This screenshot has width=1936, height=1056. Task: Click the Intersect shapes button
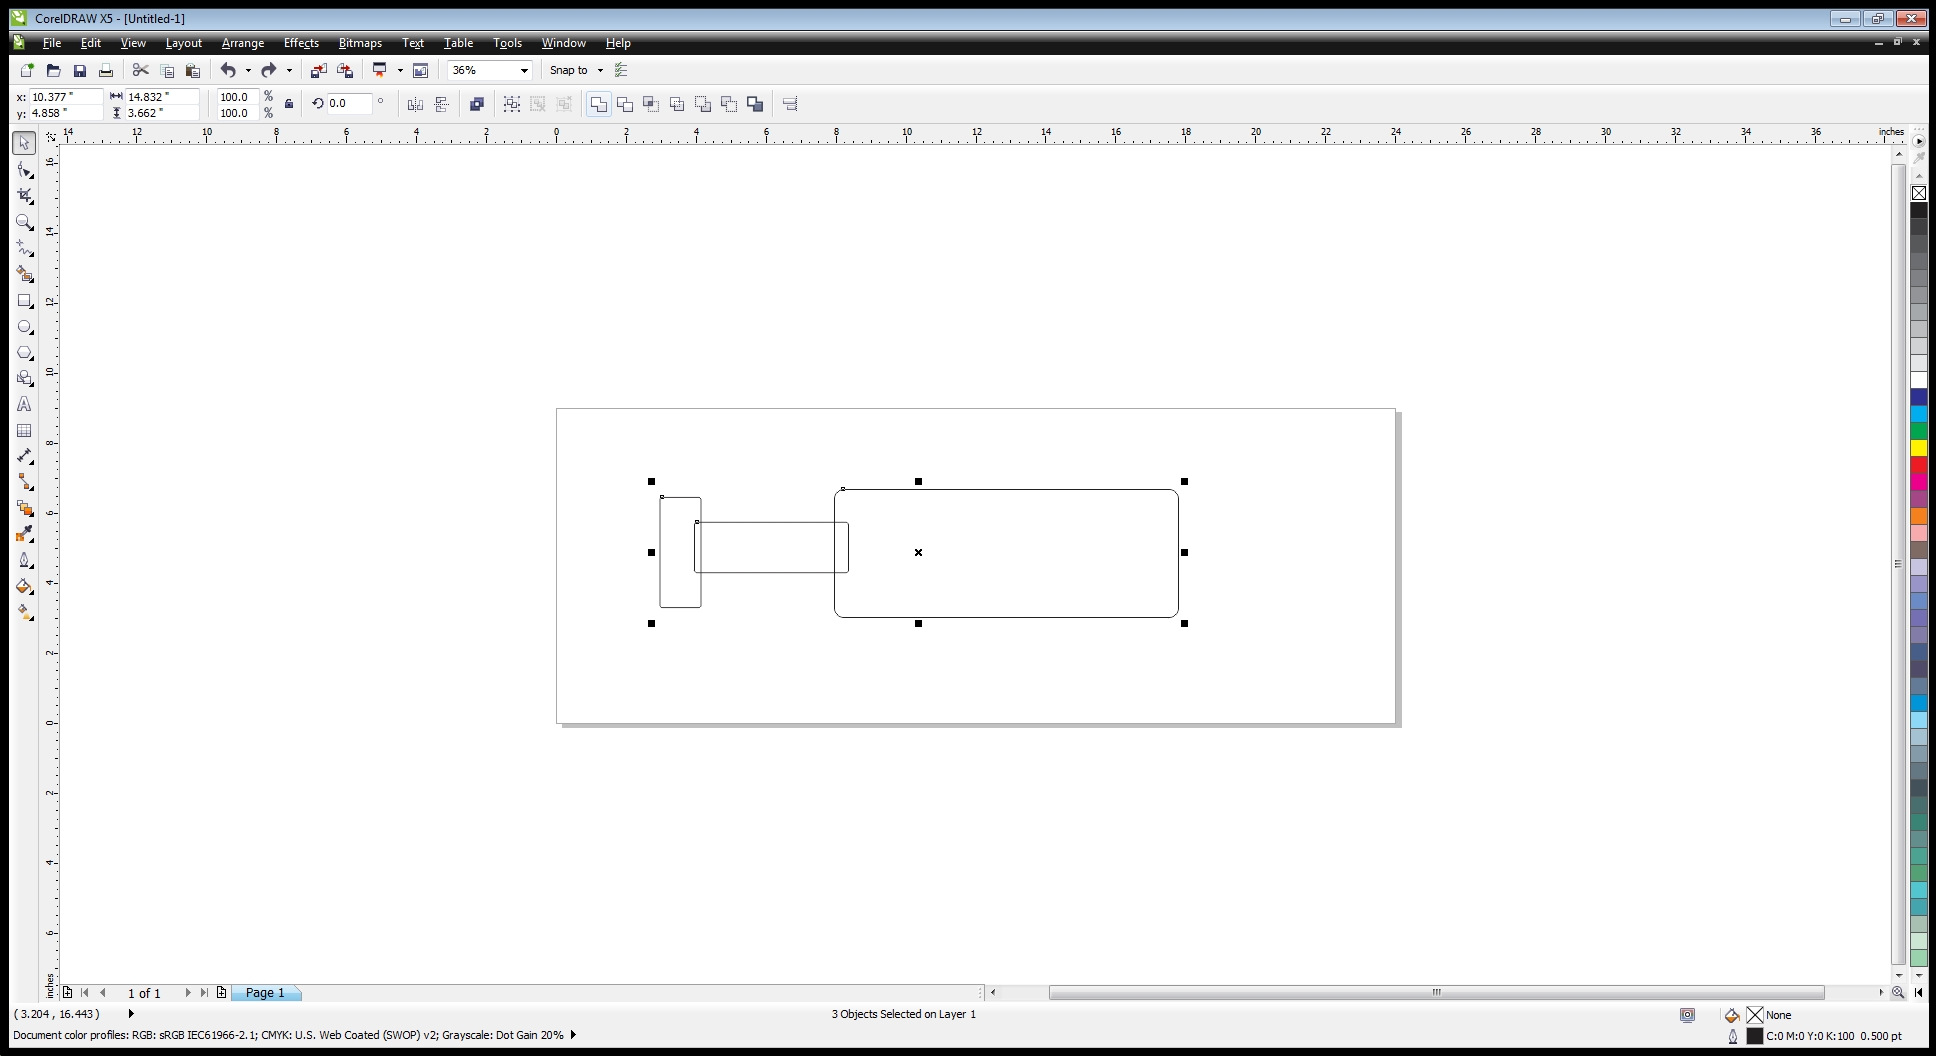(651, 104)
